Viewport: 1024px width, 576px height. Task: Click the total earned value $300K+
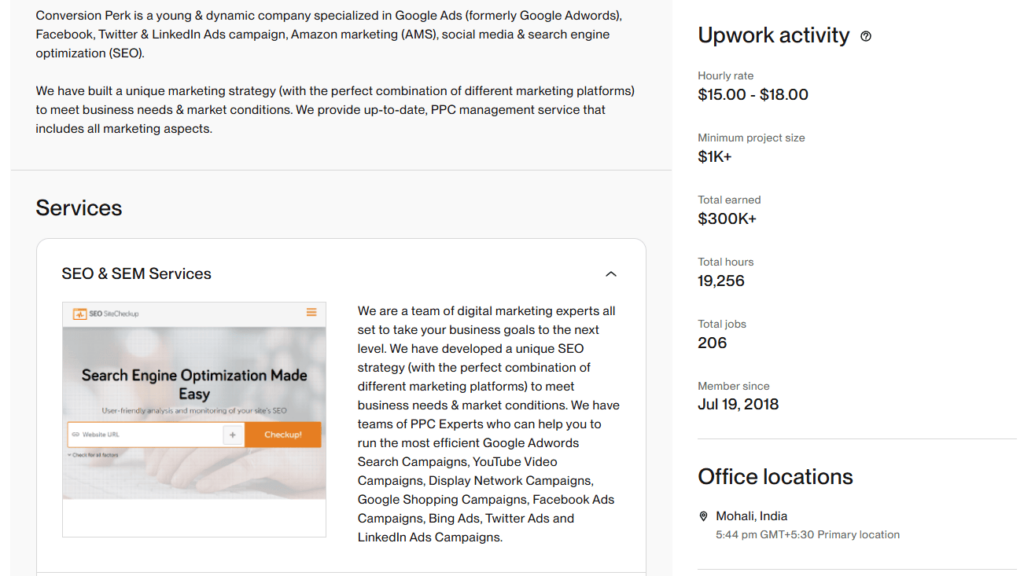coord(727,219)
